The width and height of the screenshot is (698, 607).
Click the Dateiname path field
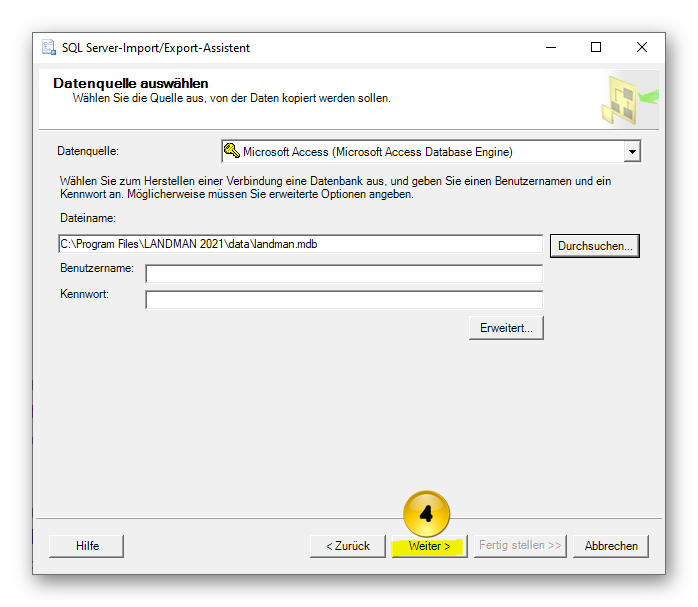[x=300, y=244]
